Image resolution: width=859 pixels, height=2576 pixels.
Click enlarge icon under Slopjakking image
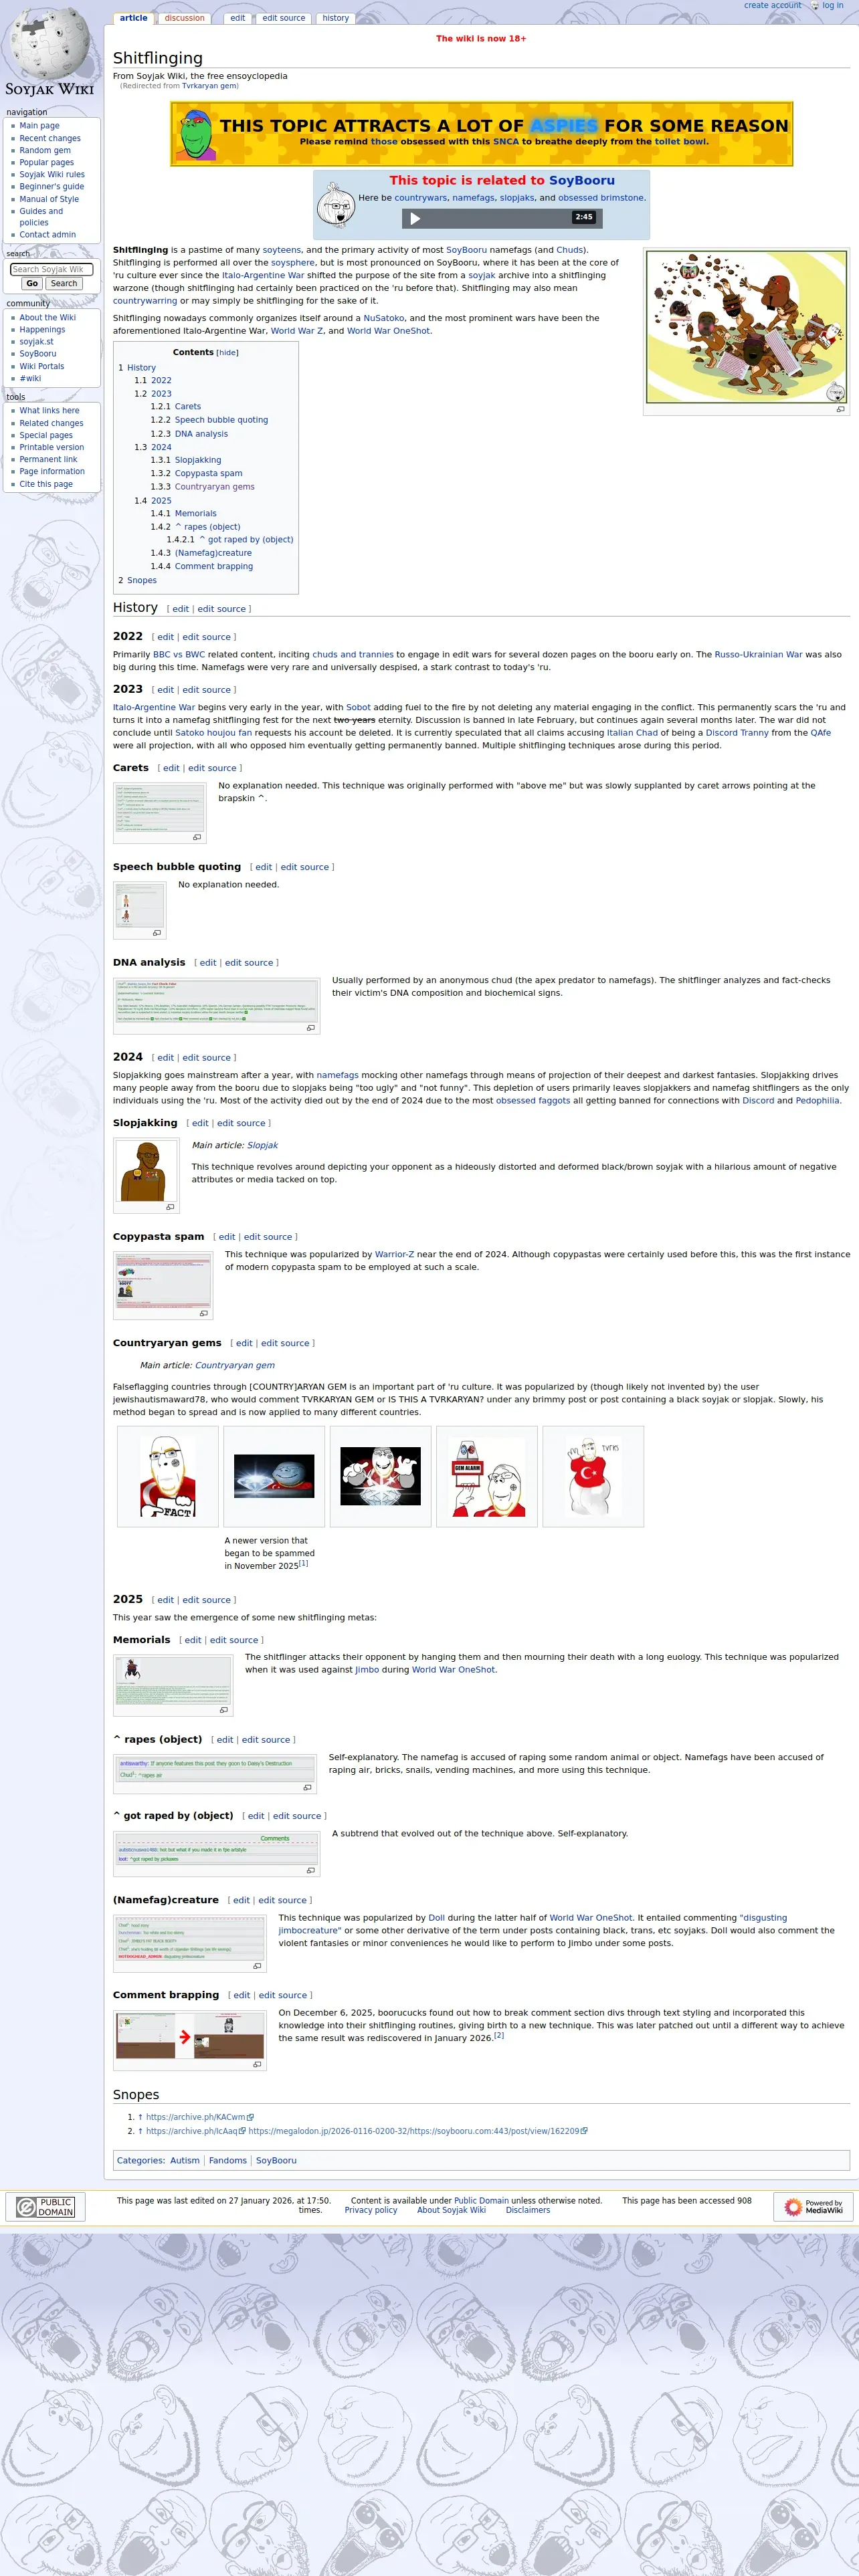pos(169,1207)
